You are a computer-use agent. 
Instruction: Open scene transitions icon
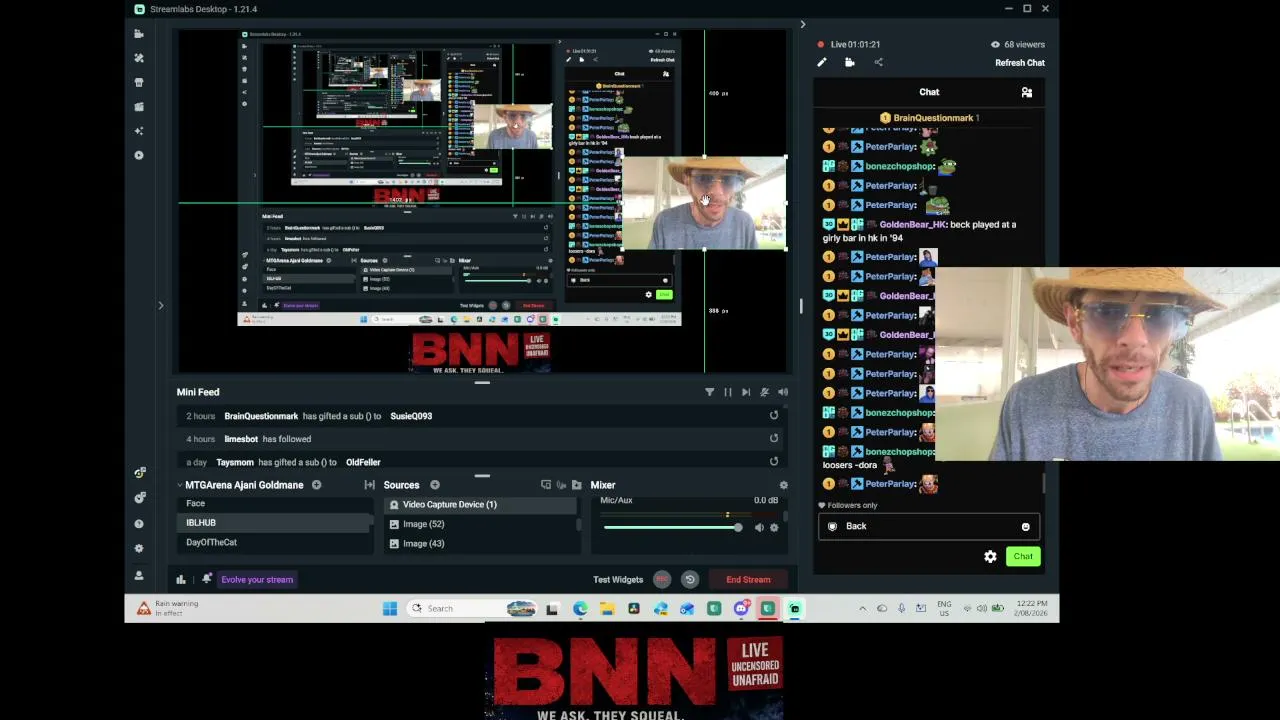(369, 485)
